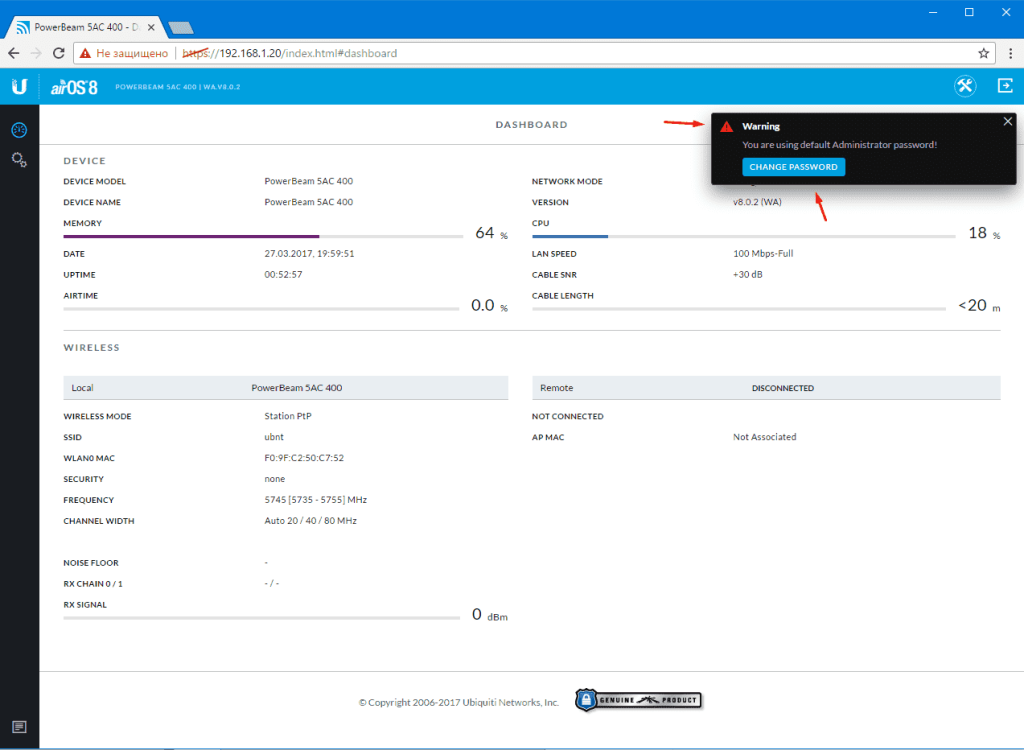The image size is (1024, 750).
Task: Open the tools wrench icon in header
Action: tap(965, 86)
